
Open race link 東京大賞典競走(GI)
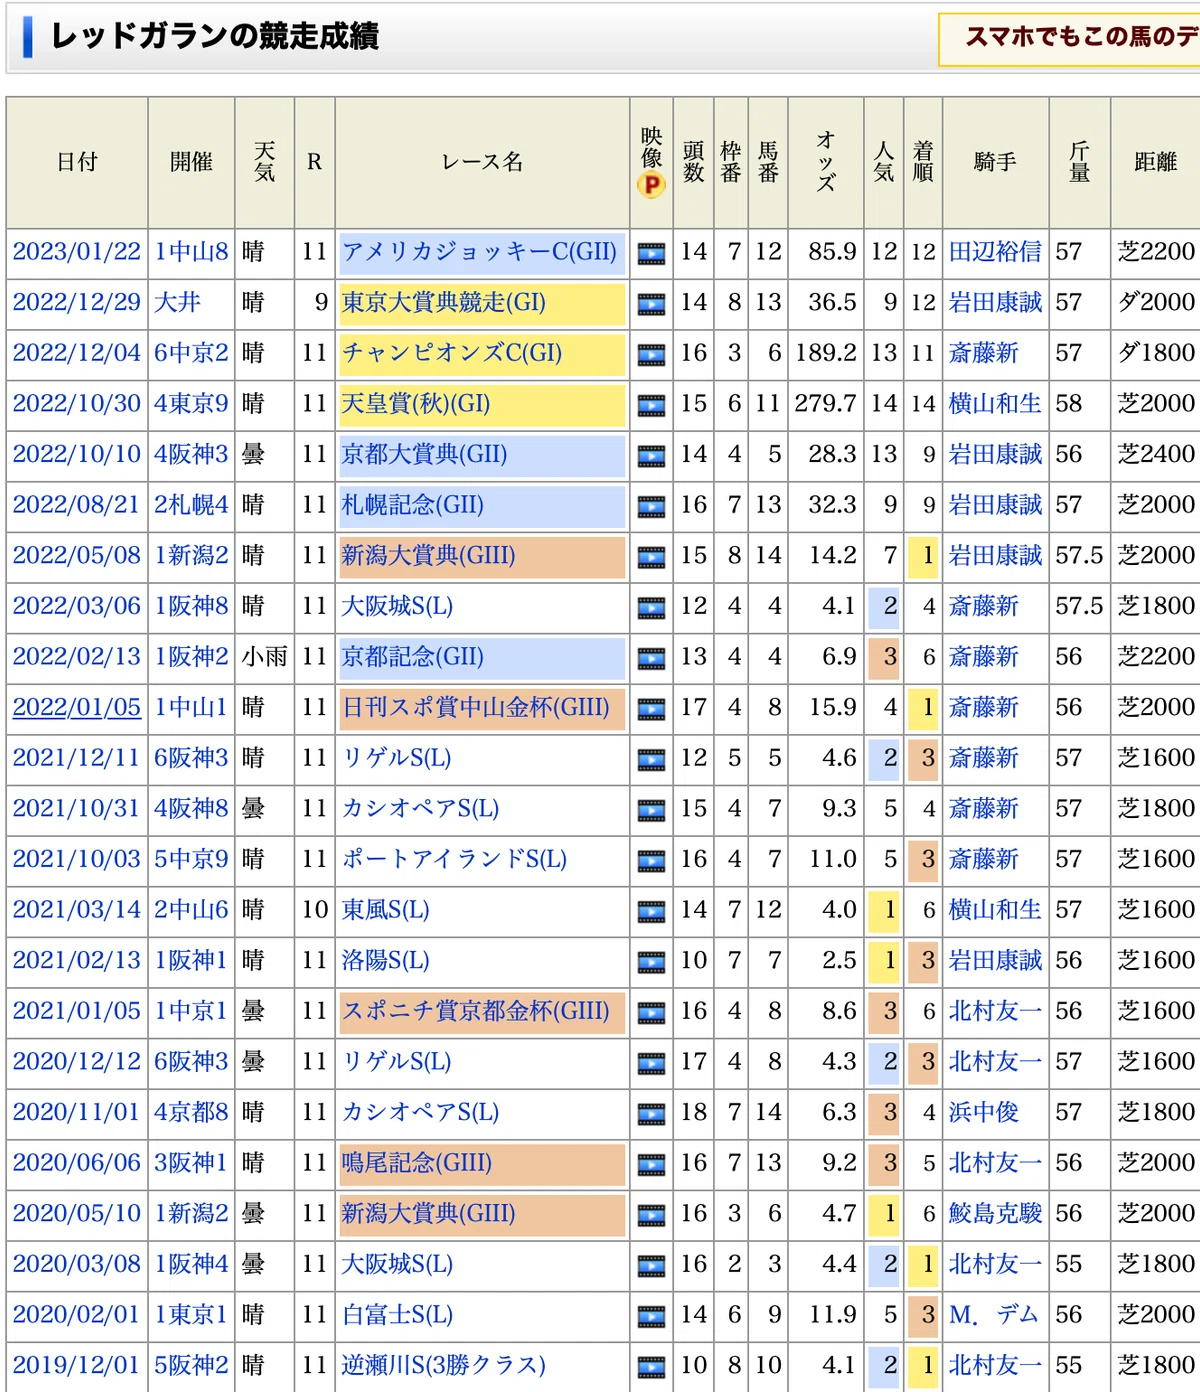(x=443, y=302)
